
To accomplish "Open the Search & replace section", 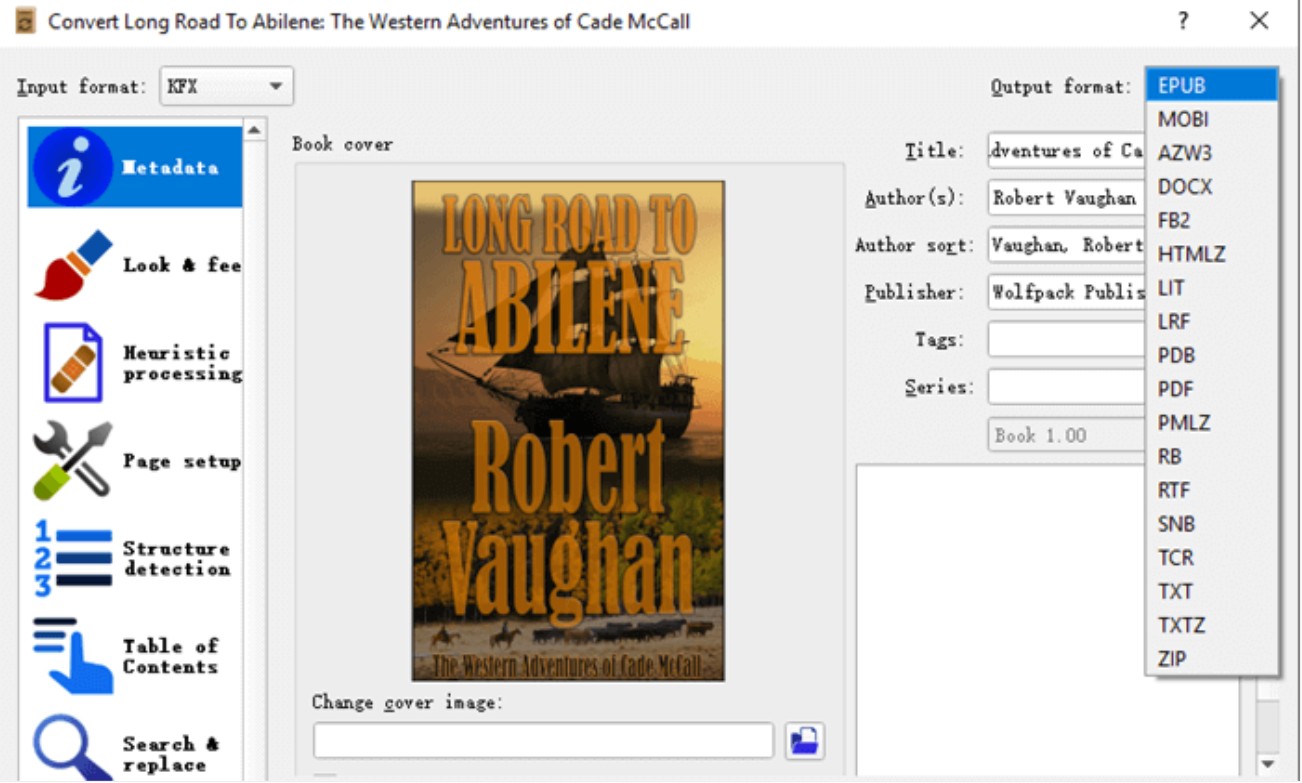I will [133, 750].
